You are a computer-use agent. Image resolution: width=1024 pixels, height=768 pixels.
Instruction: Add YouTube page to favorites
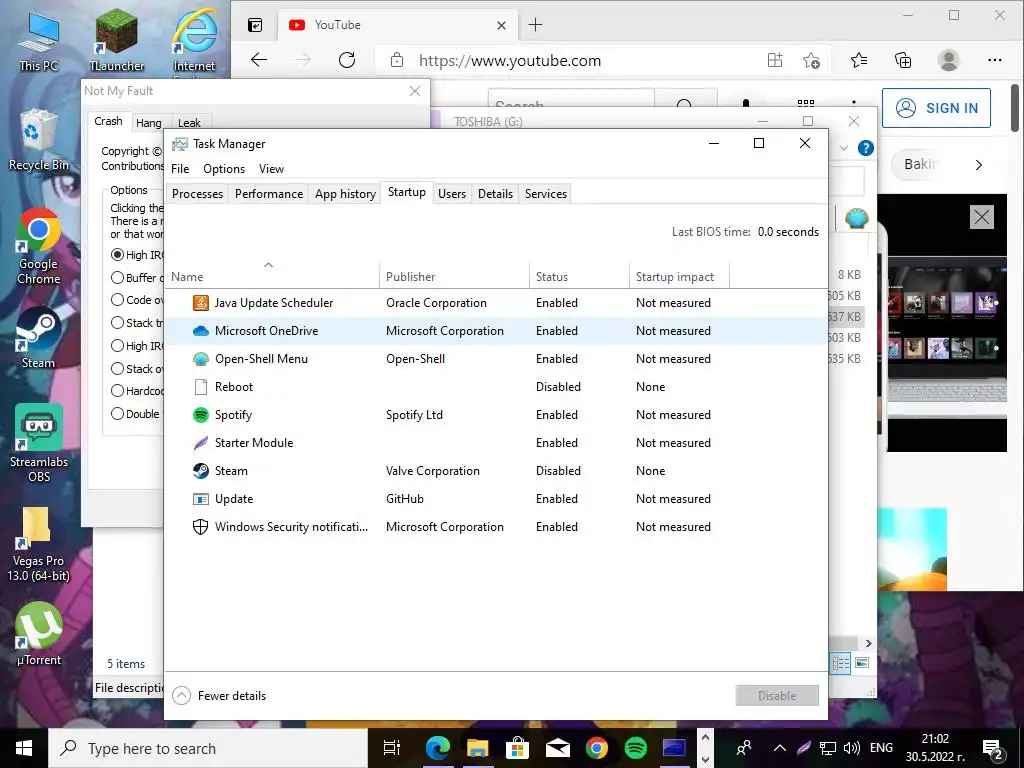point(812,61)
